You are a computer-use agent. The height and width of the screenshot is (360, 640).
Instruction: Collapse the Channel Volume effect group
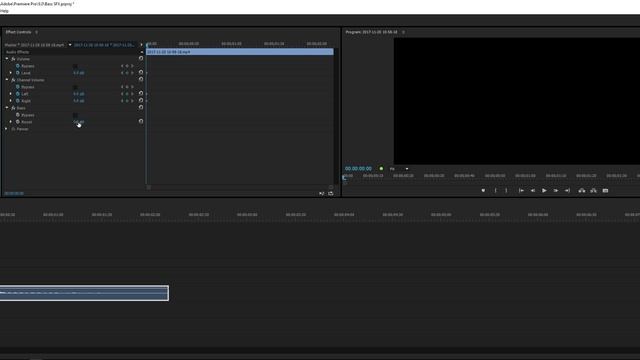coord(7,80)
